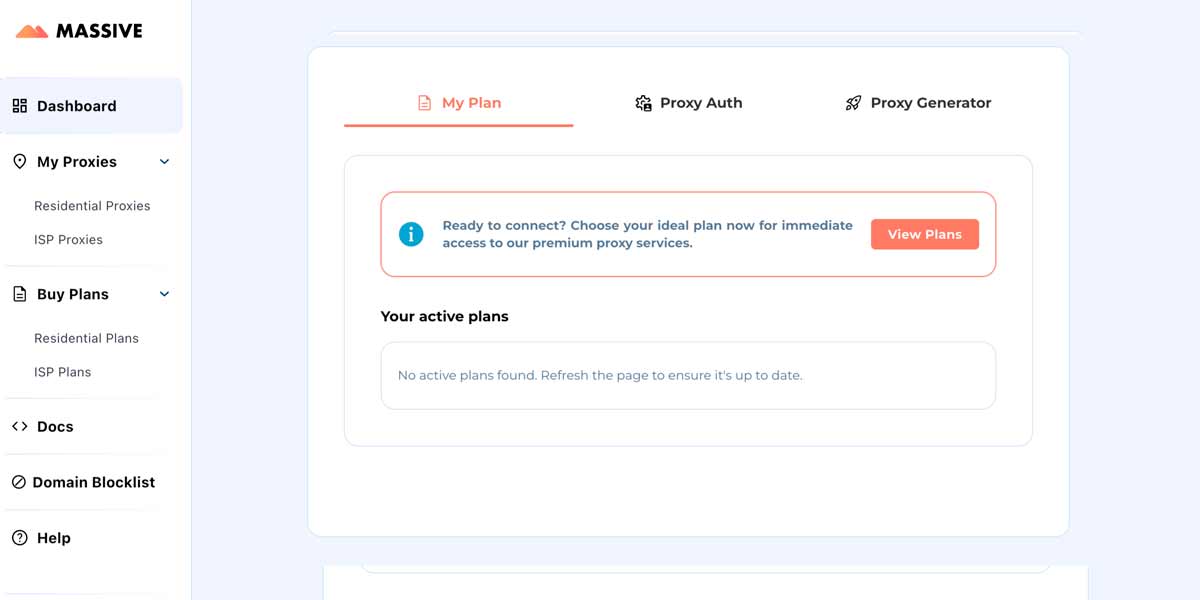1200x600 pixels.
Task: Click the Domain Blocklist ban icon
Action: coord(19,482)
